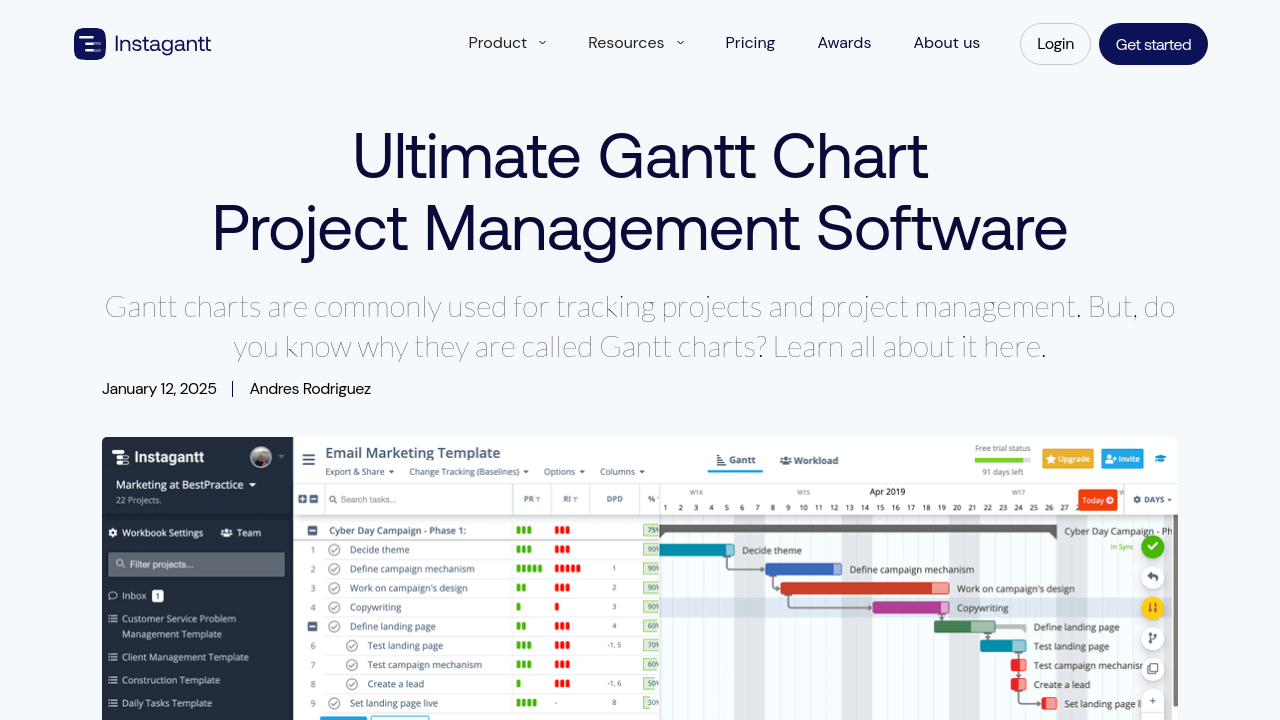Open the DAYS zoom level dropdown
The height and width of the screenshot is (720, 1280).
point(1153,499)
